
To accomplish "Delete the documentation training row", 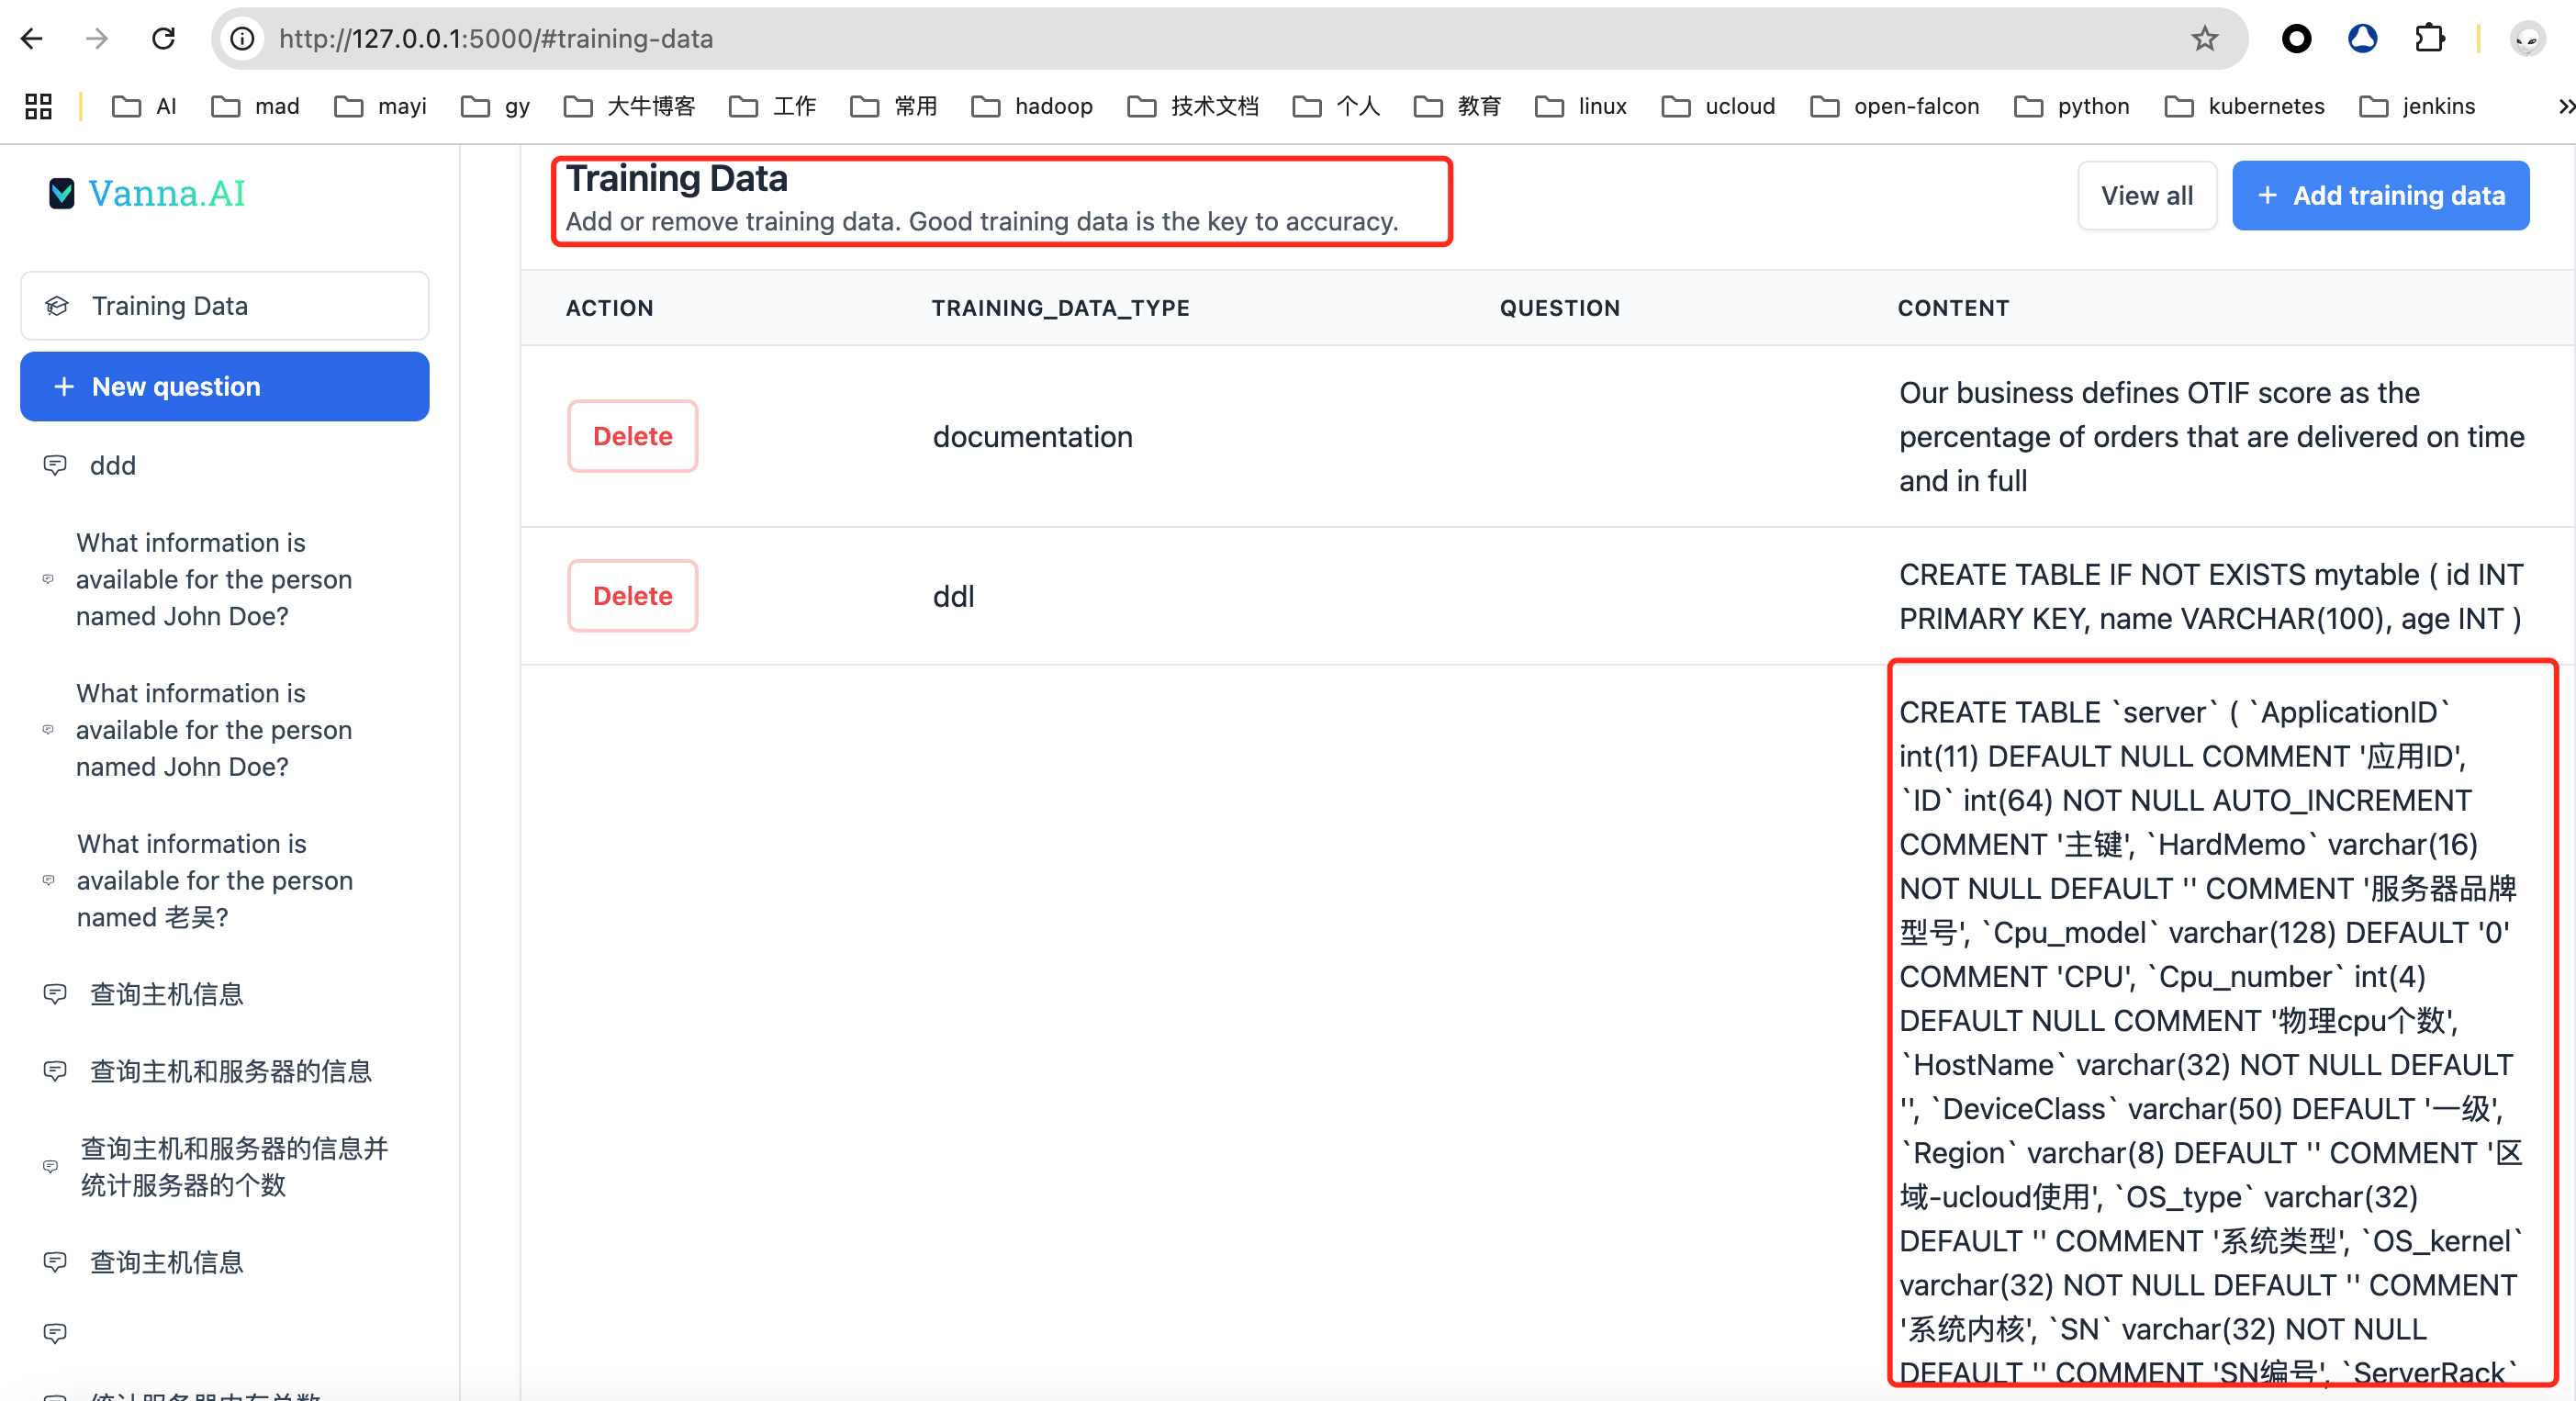I will (x=632, y=436).
